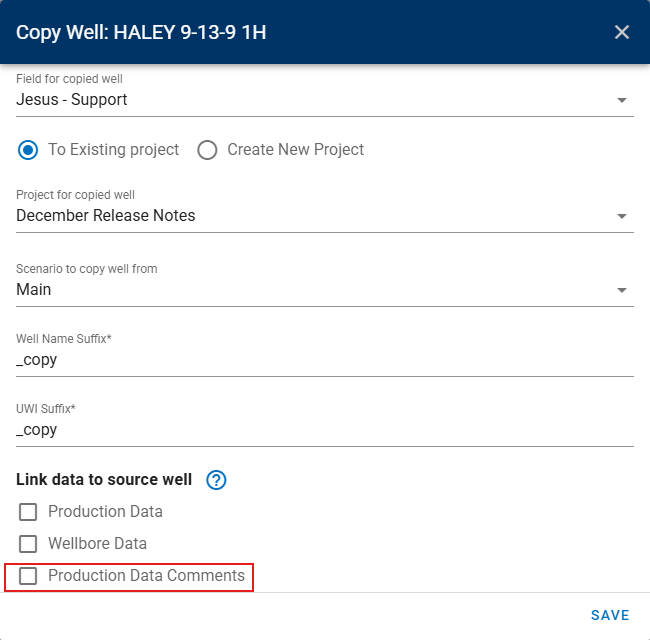
Task: Click the Jesus - Support field value
Action: click(x=72, y=100)
